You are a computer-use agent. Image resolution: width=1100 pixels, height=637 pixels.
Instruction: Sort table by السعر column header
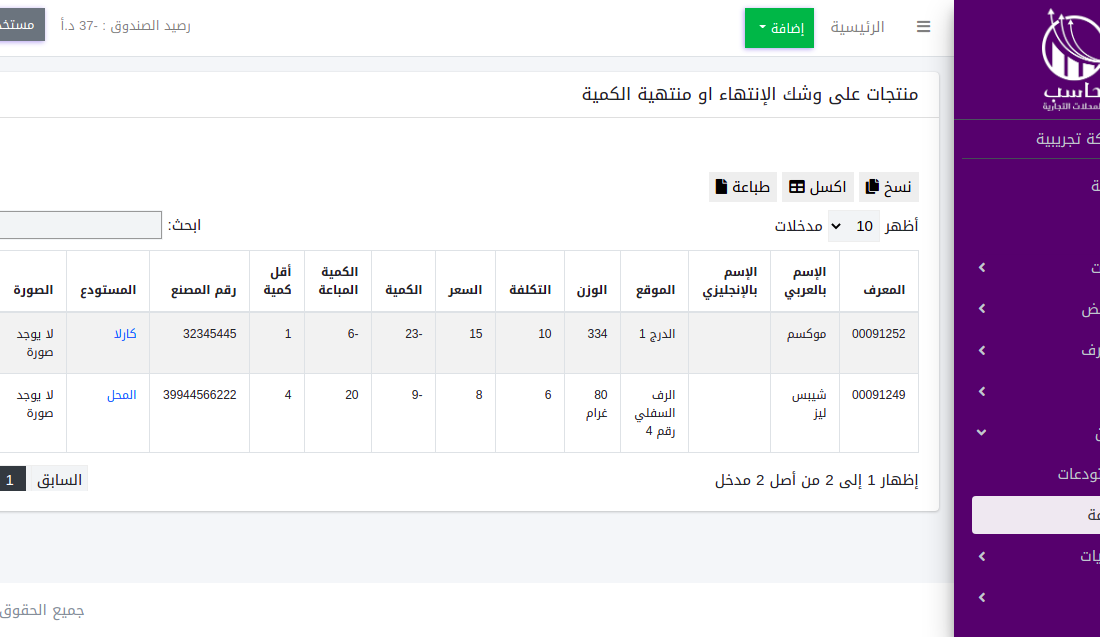coord(465,290)
